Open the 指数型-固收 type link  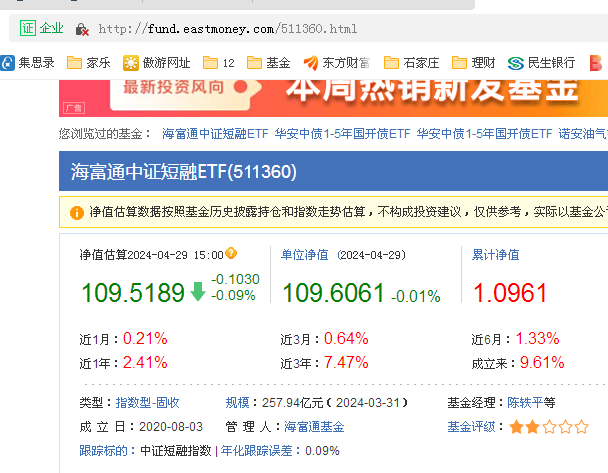click(147, 403)
